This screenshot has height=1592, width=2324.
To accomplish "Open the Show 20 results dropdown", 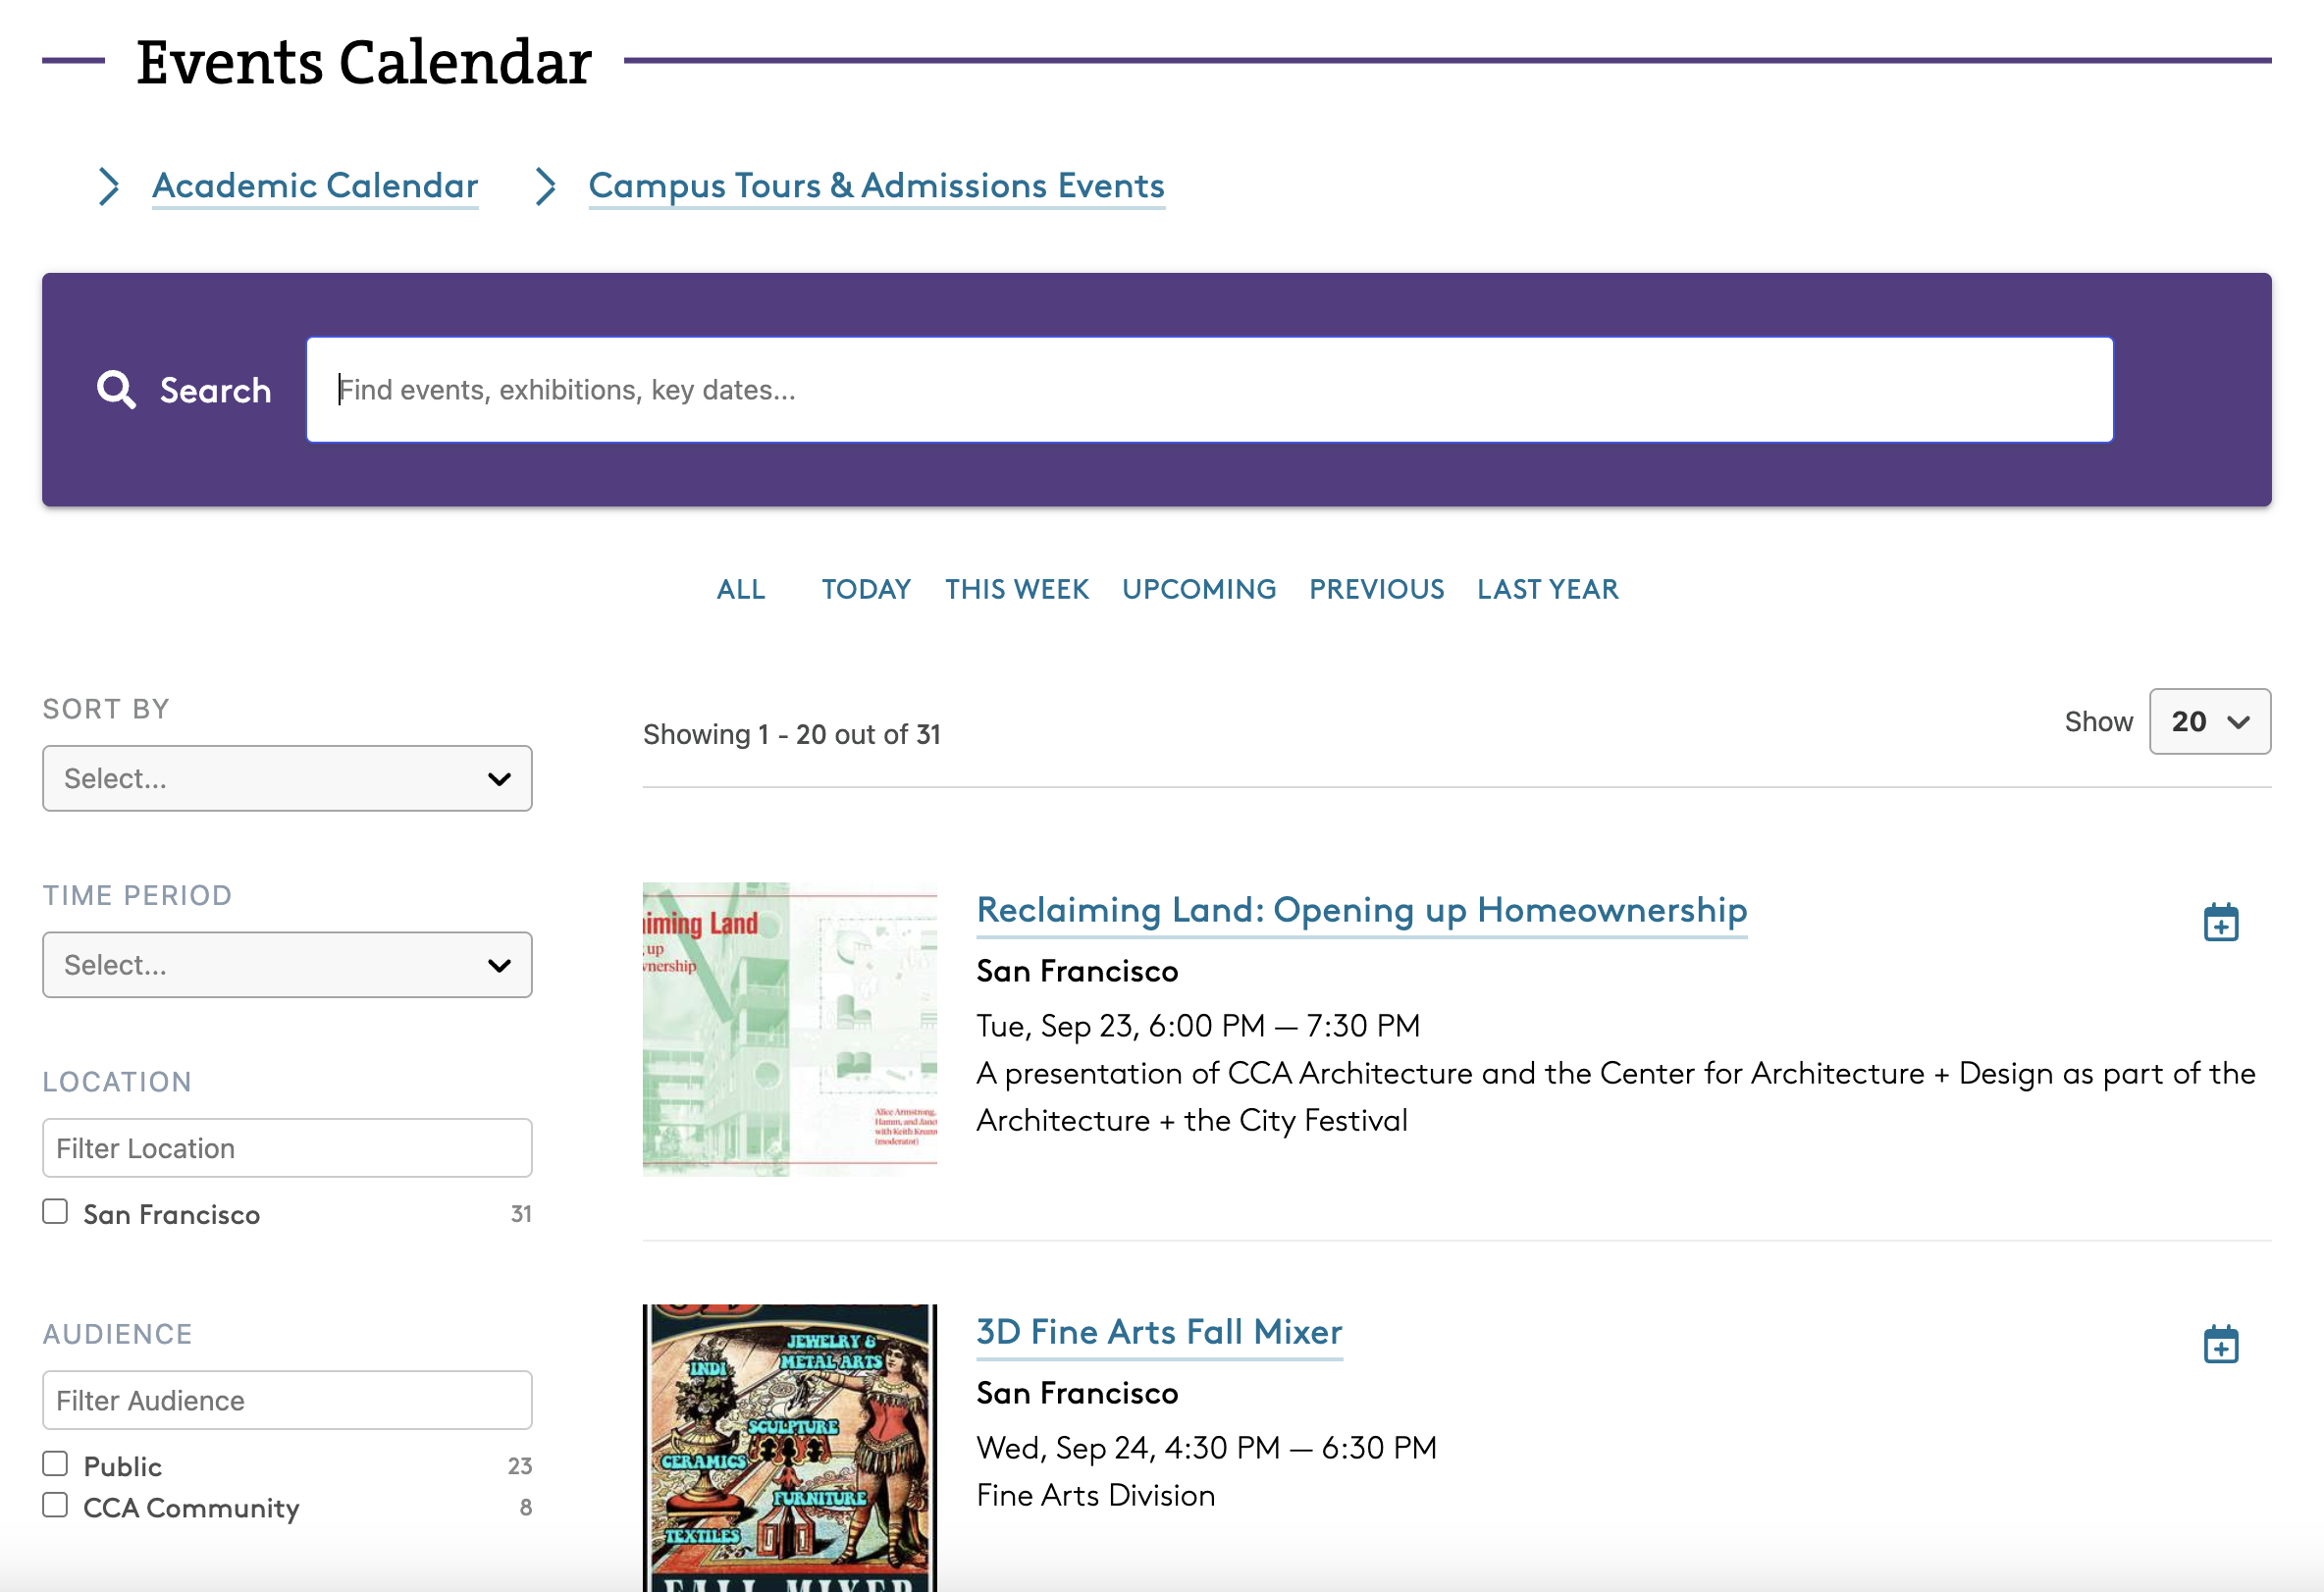I will [x=2209, y=721].
